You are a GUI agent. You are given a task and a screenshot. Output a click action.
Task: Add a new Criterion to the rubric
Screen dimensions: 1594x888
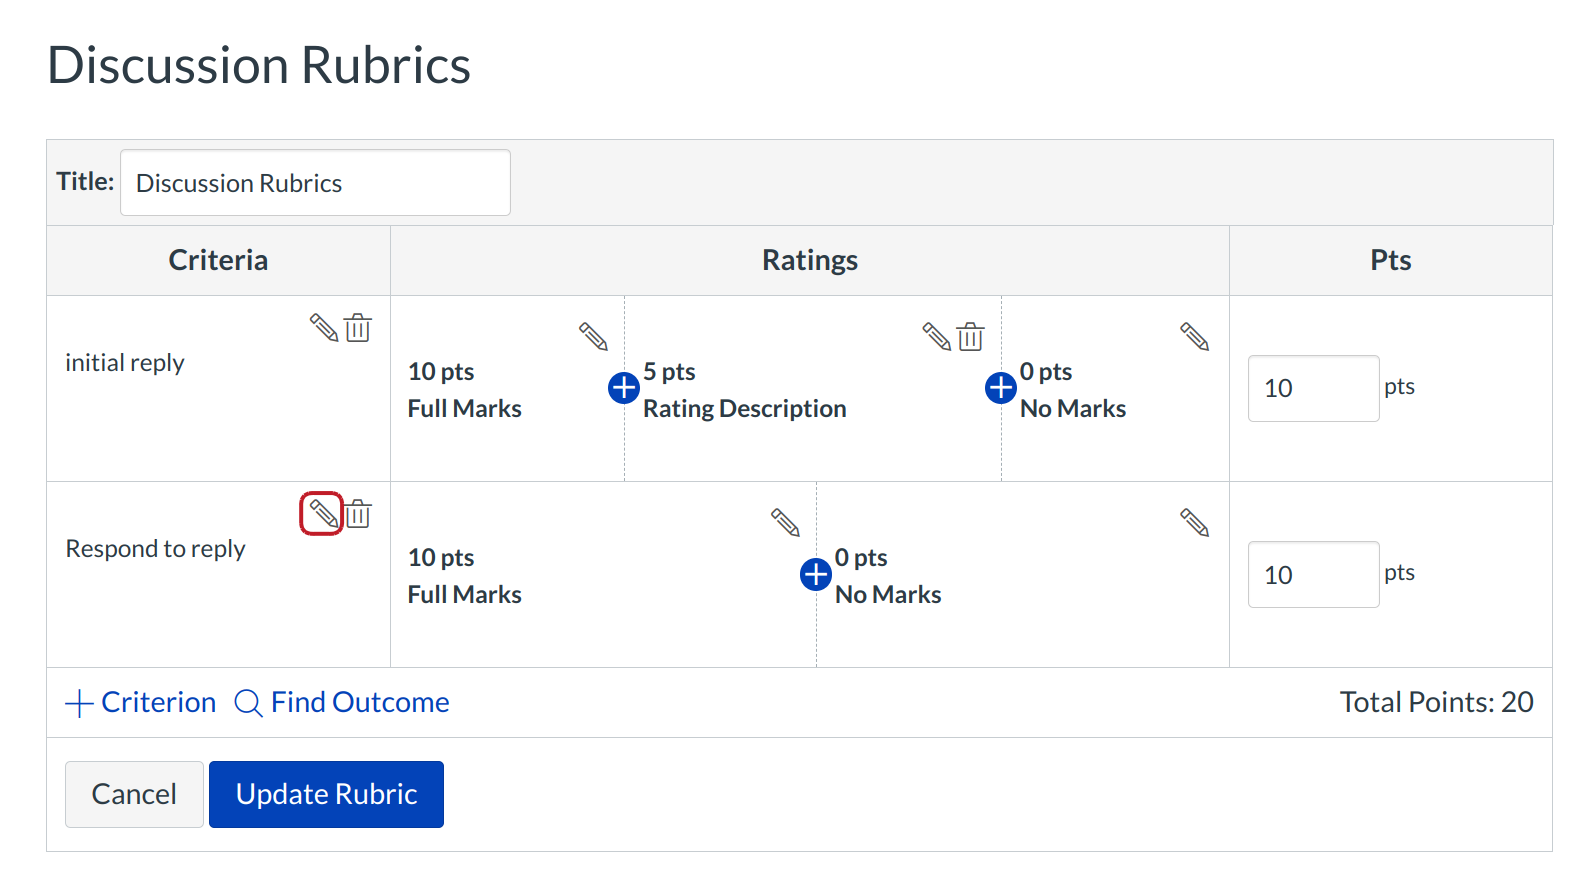pyautogui.click(x=141, y=703)
